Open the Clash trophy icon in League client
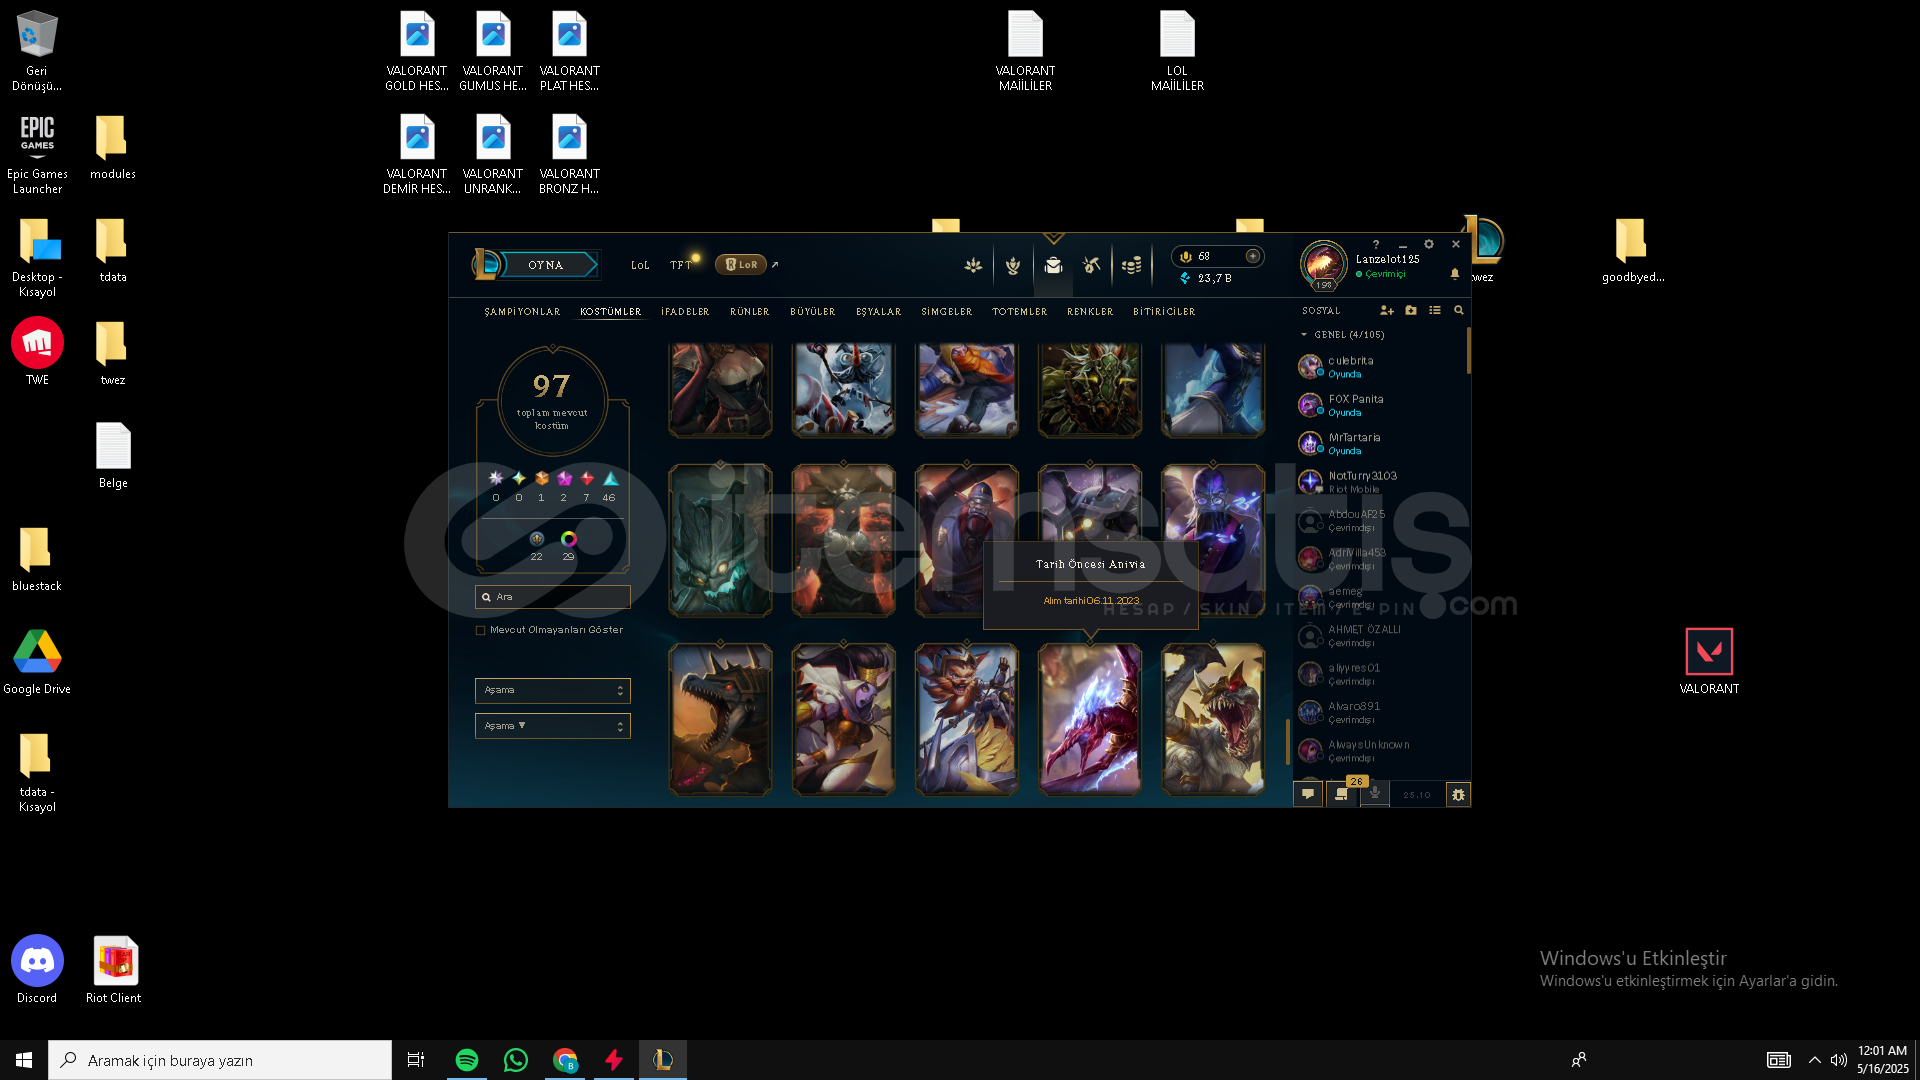Screen dimensions: 1920x1080 [x=973, y=265]
